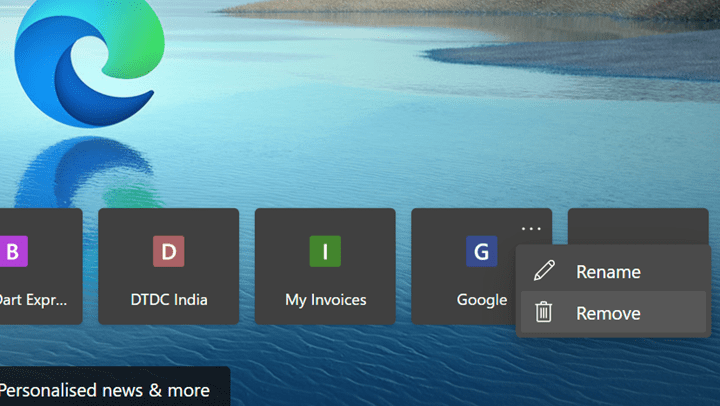Click the Dart Expr... tile label
Image resolution: width=720 pixels, height=406 pixels.
coord(34,300)
